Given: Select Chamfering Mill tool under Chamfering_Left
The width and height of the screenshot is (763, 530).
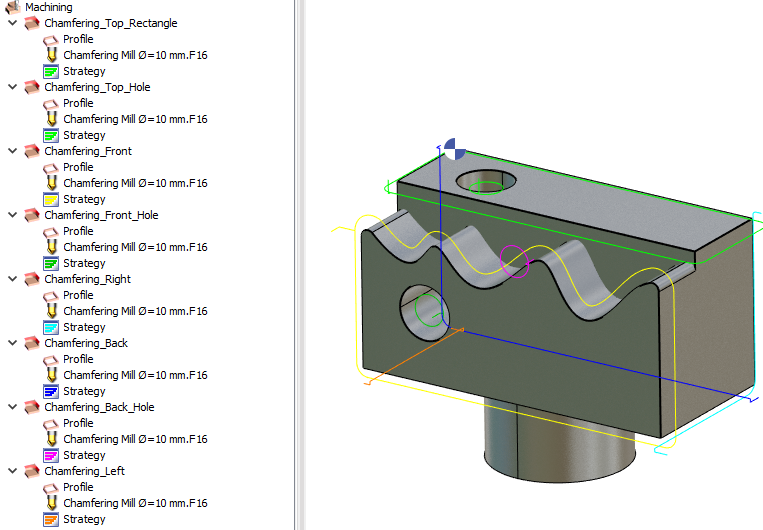Looking at the screenshot, I should (x=135, y=503).
